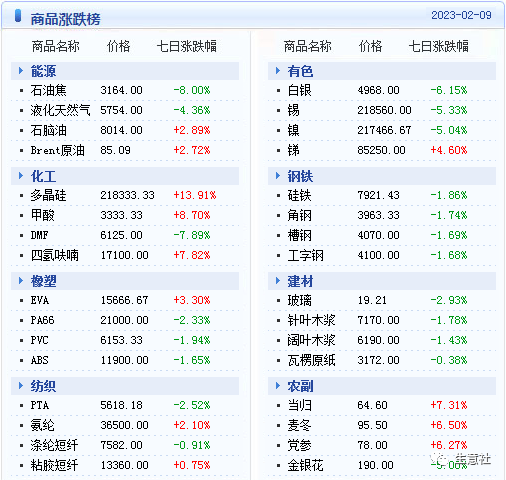Select 槽钢 commodity name

point(300,235)
